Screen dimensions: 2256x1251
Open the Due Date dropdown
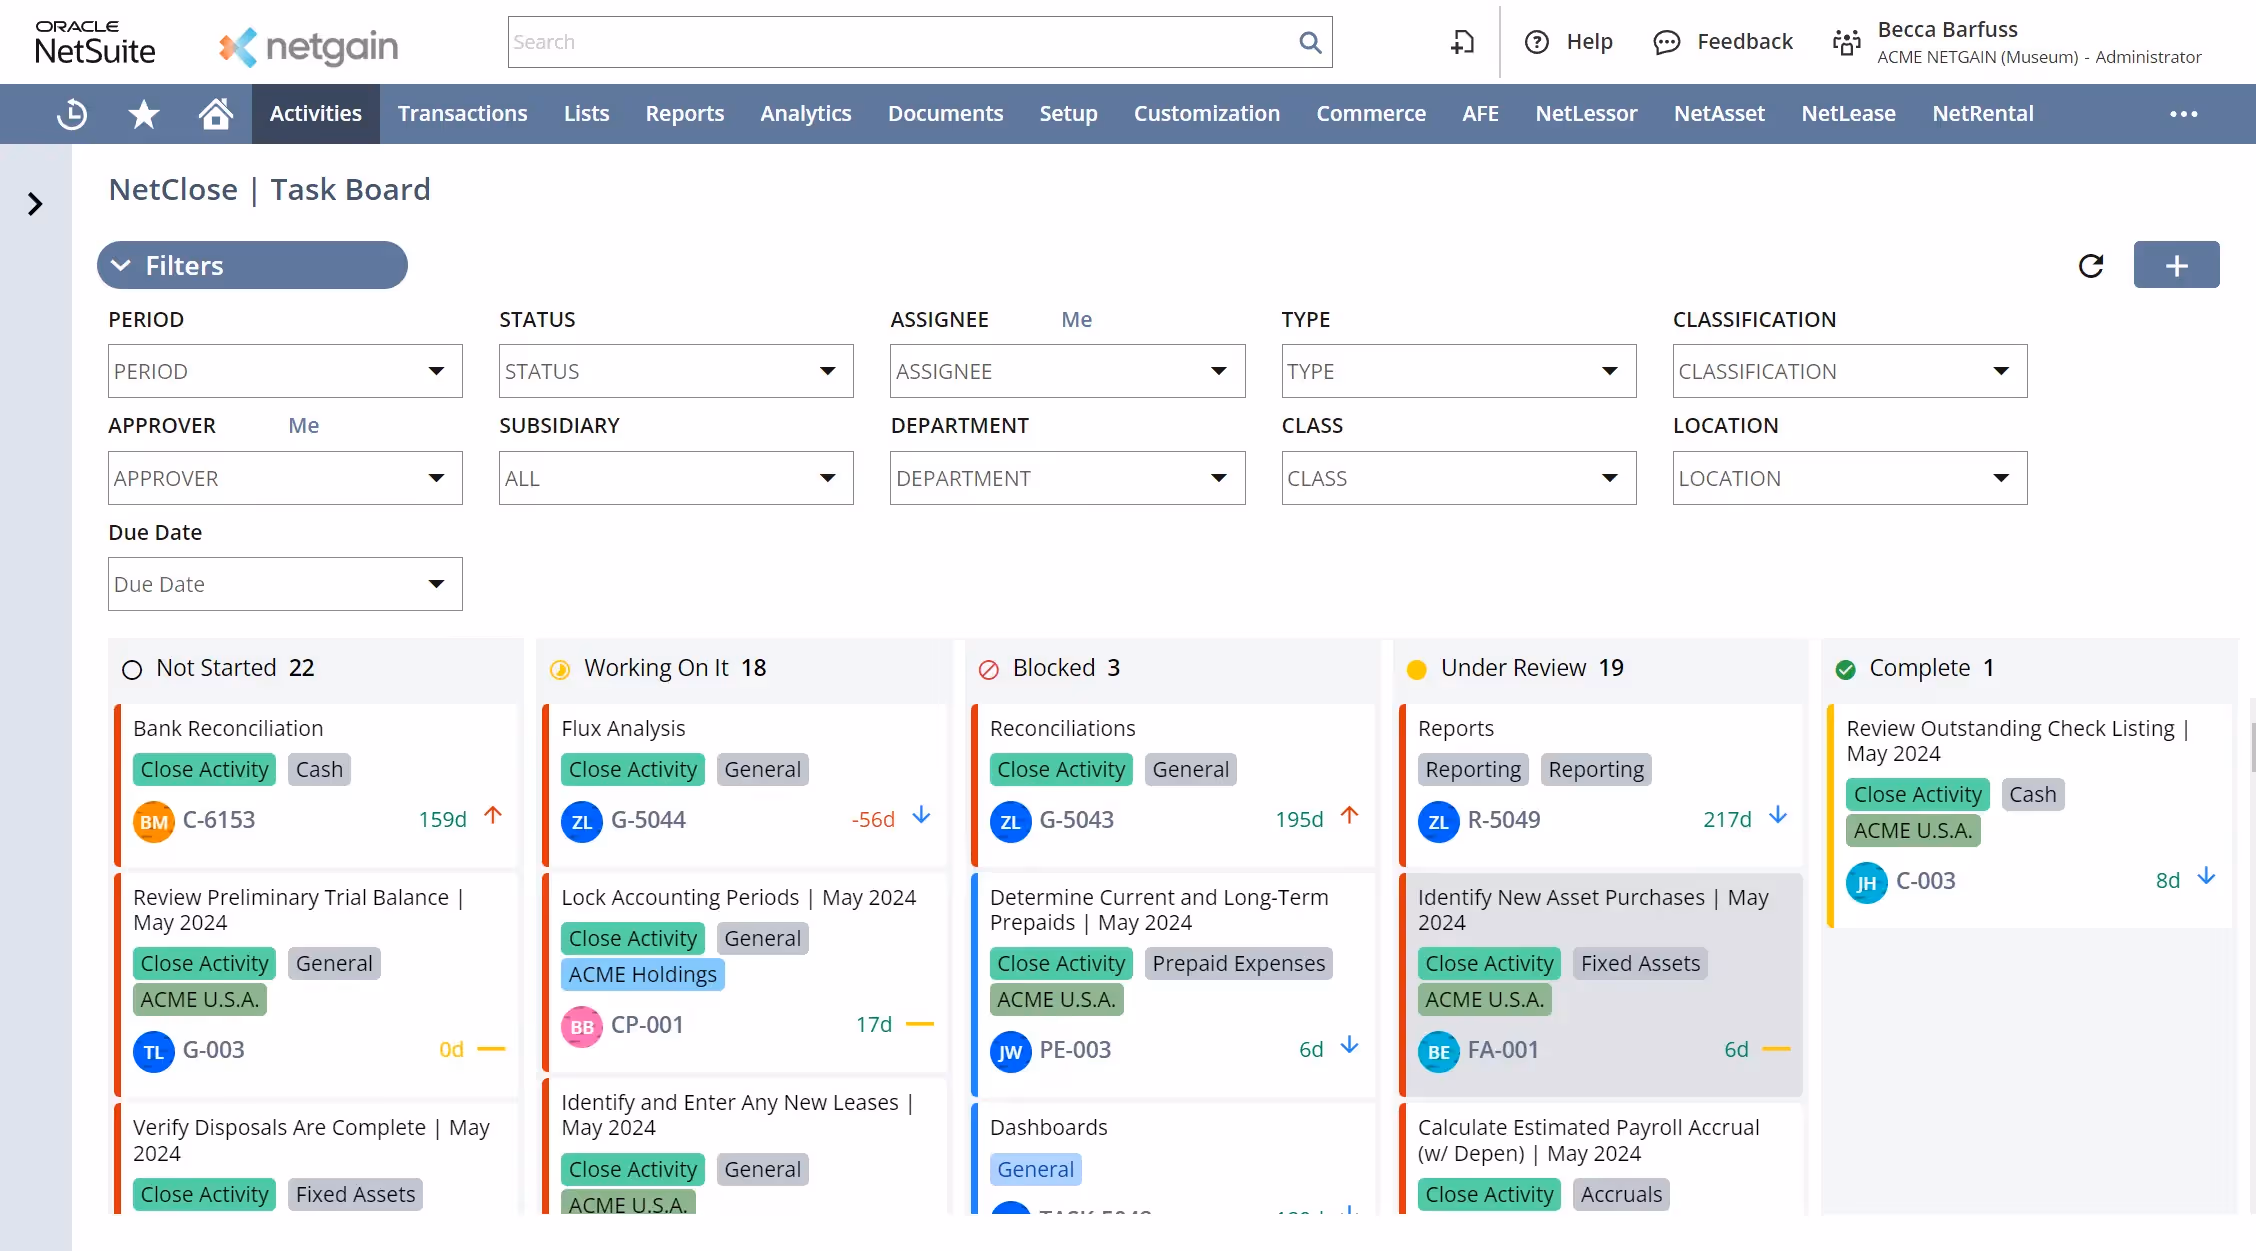(x=284, y=584)
